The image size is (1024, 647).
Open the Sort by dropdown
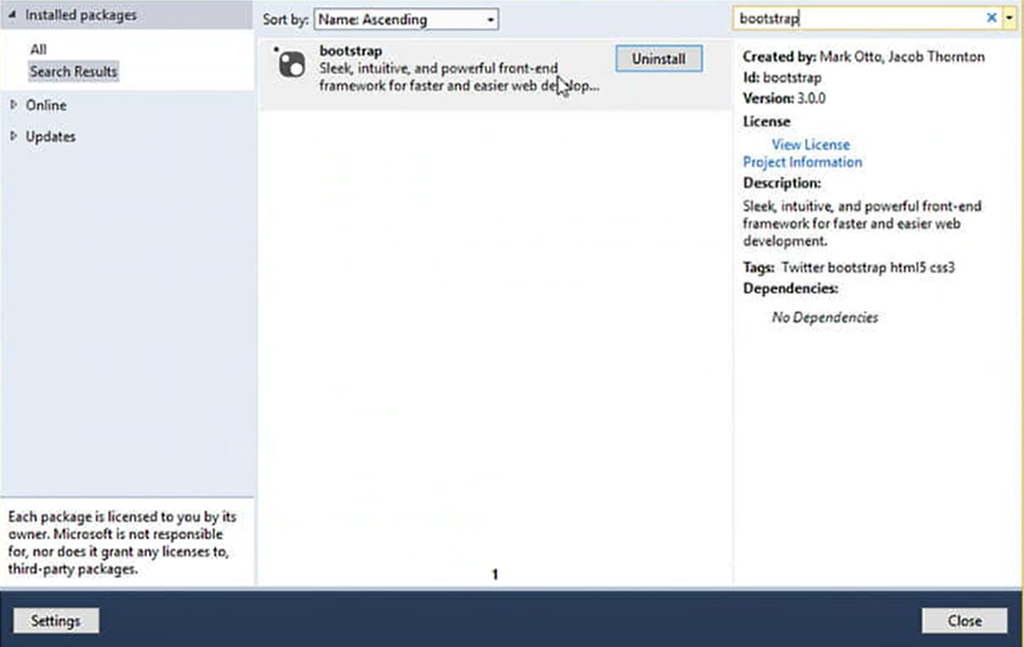406,19
